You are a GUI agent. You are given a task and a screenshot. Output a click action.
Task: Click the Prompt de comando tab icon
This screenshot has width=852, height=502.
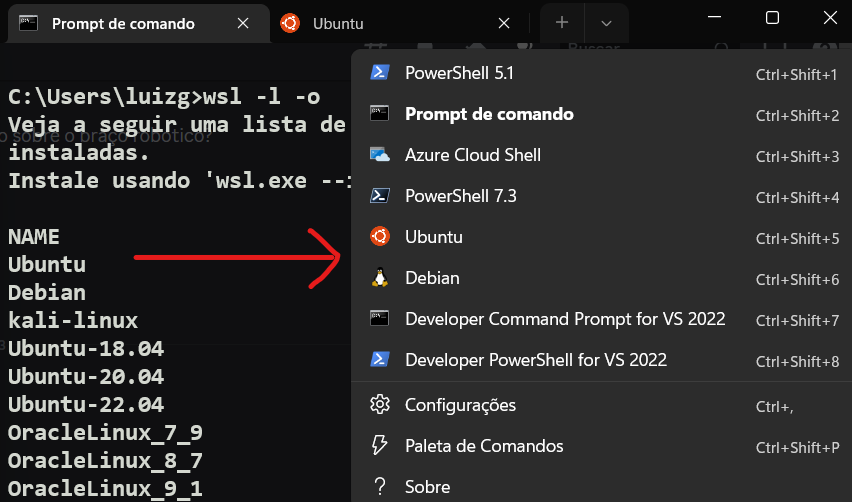tap(28, 23)
